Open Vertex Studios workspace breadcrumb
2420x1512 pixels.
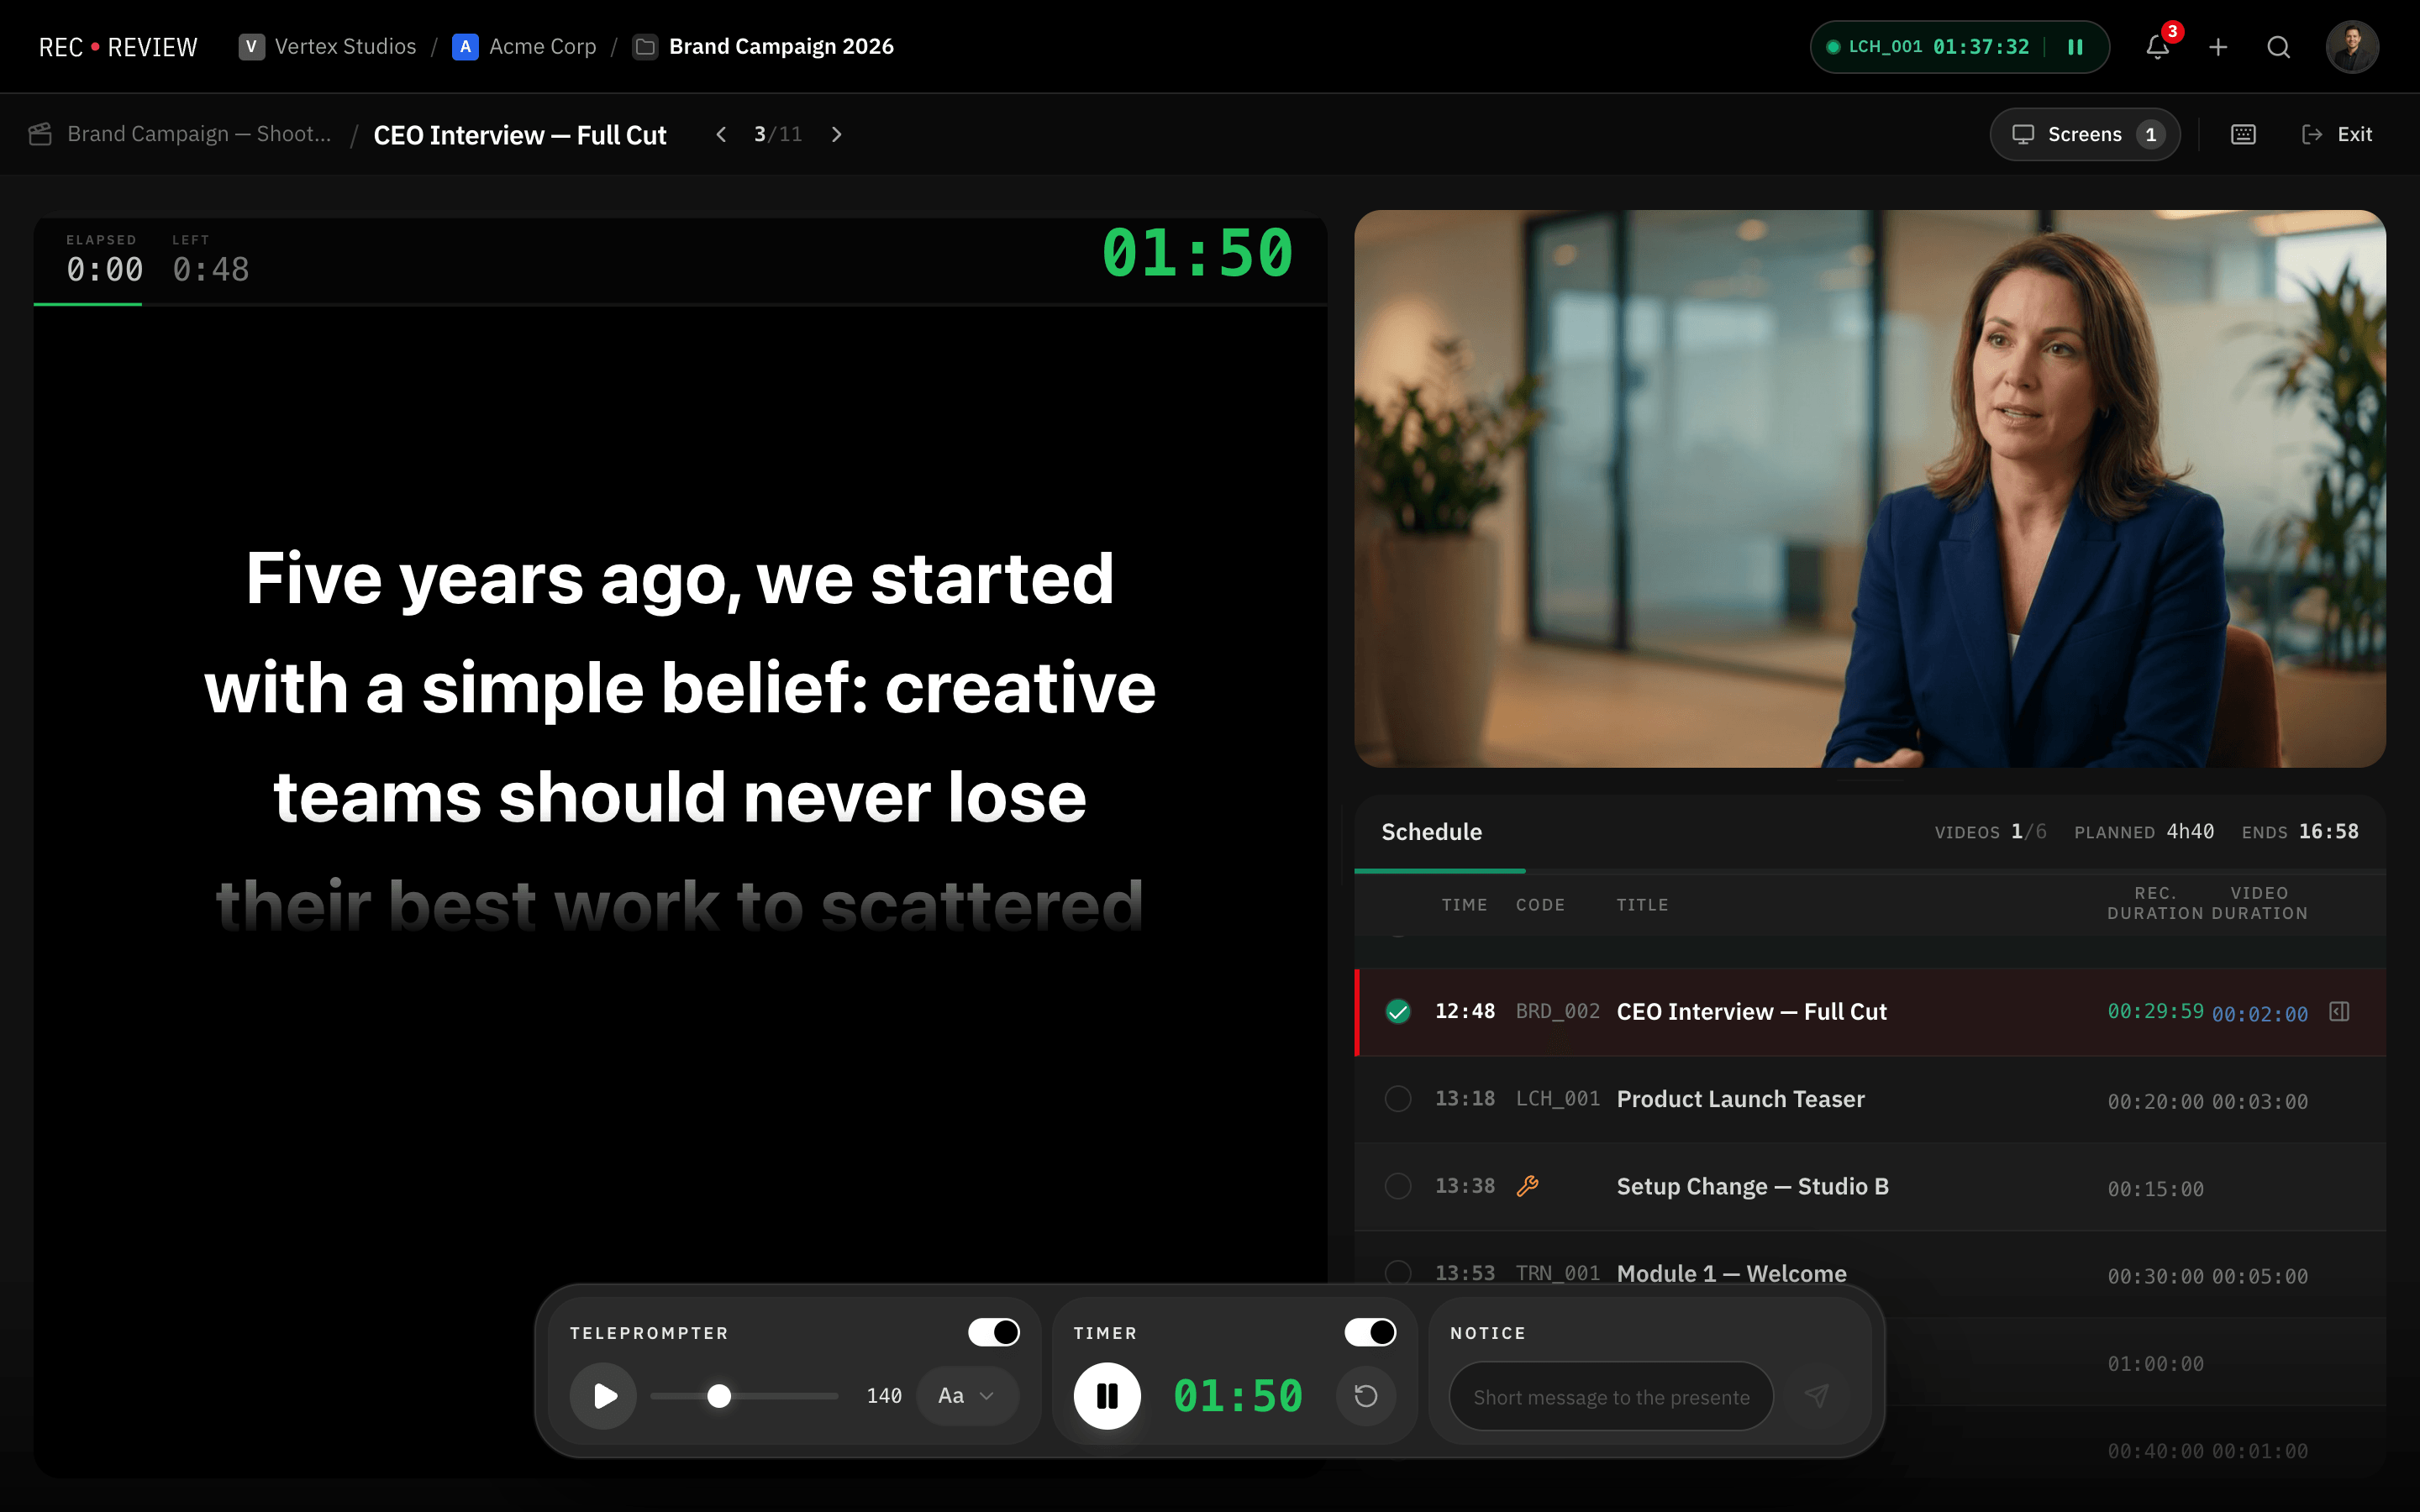pyautogui.click(x=327, y=47)
